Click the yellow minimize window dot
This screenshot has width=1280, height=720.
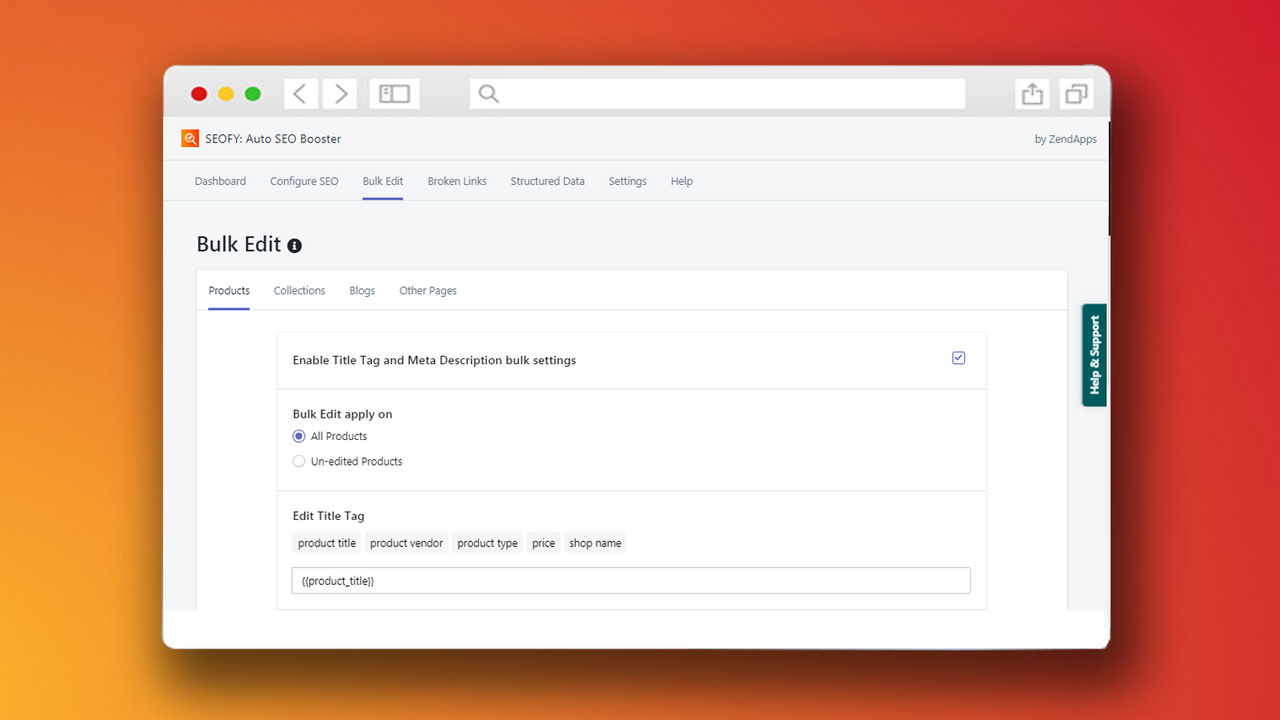click(x=226, y=94)
